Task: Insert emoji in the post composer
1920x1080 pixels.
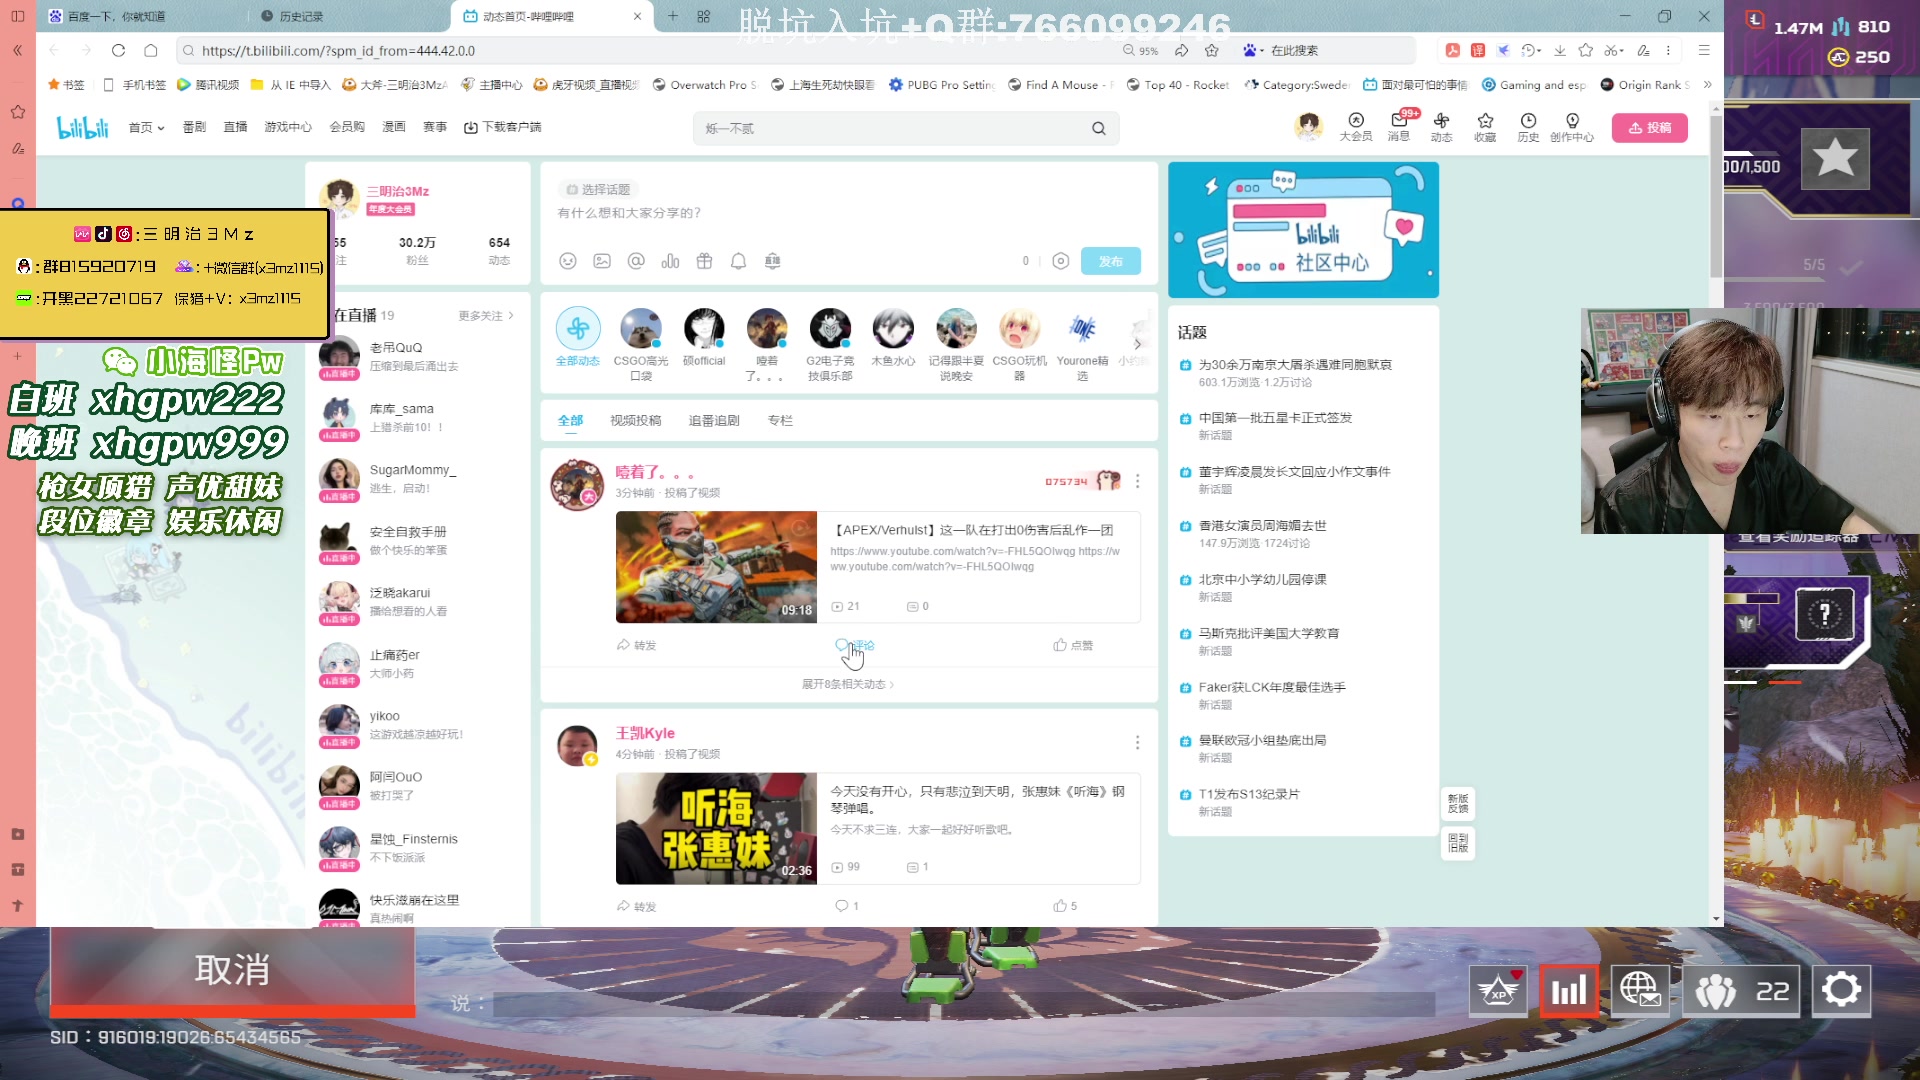Action: [x=568, y=261]
